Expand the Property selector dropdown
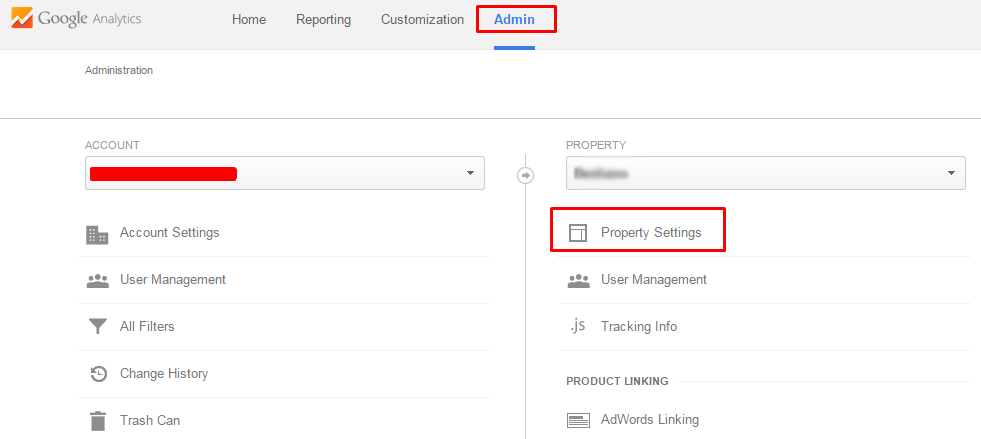 click(x=765, y=173)
